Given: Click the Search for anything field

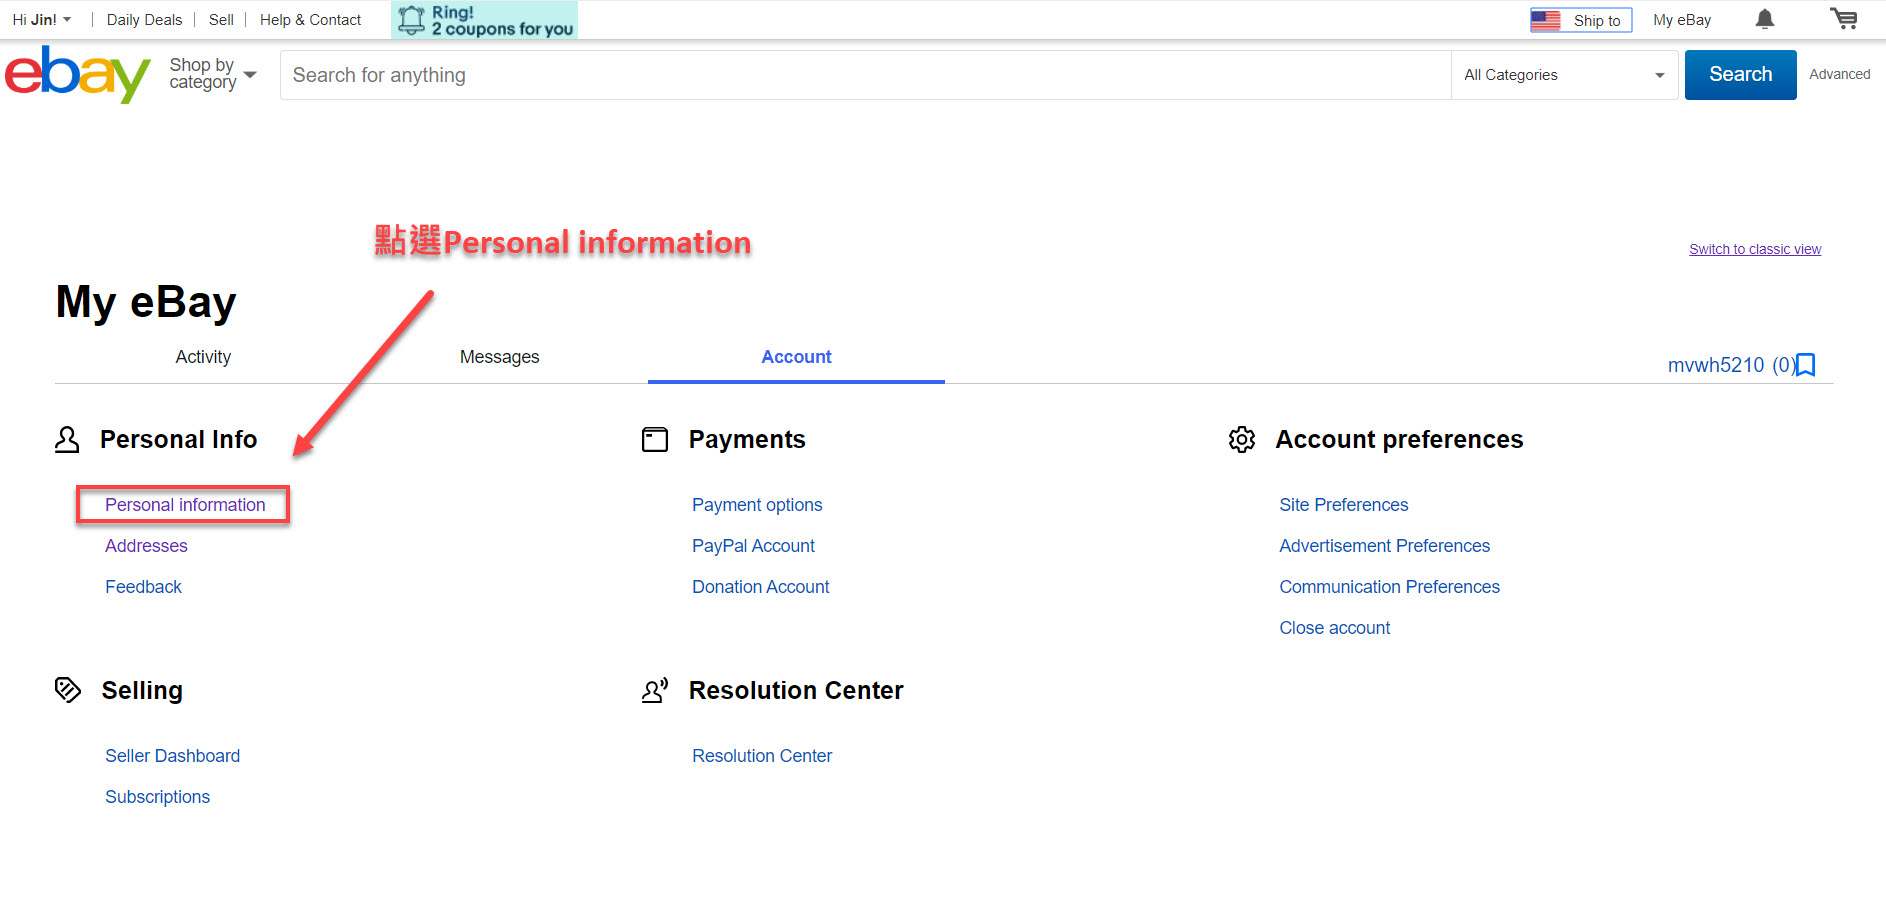Looking at the screenshot, I should [x=864, y=75].
